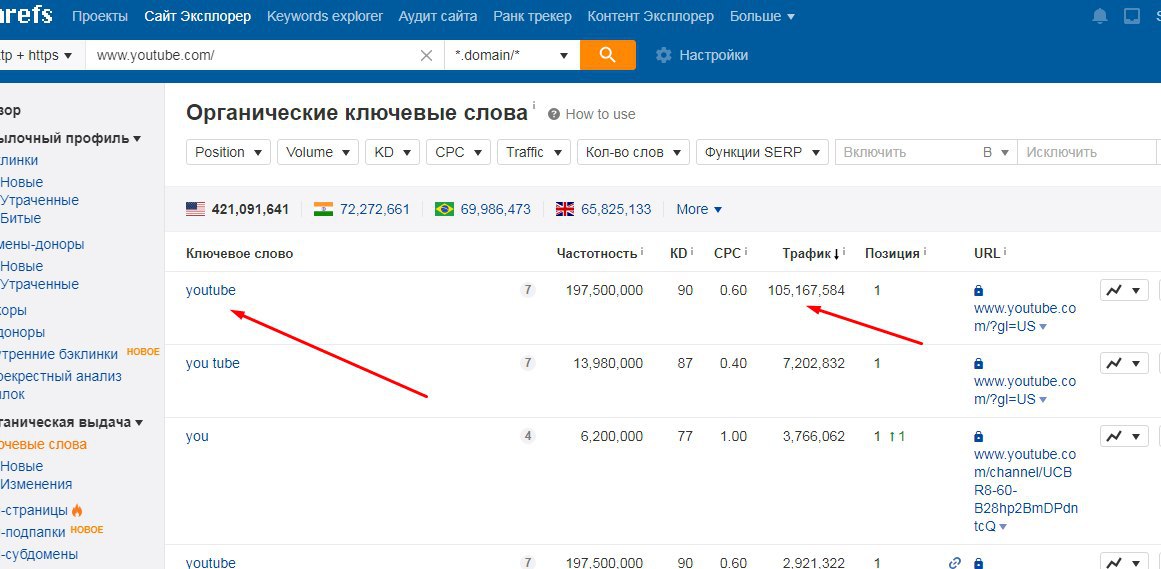The height and width of the screenshot is (569, 1161).
Task: Click the How to use question mark icon
Action: pos(554,114)
